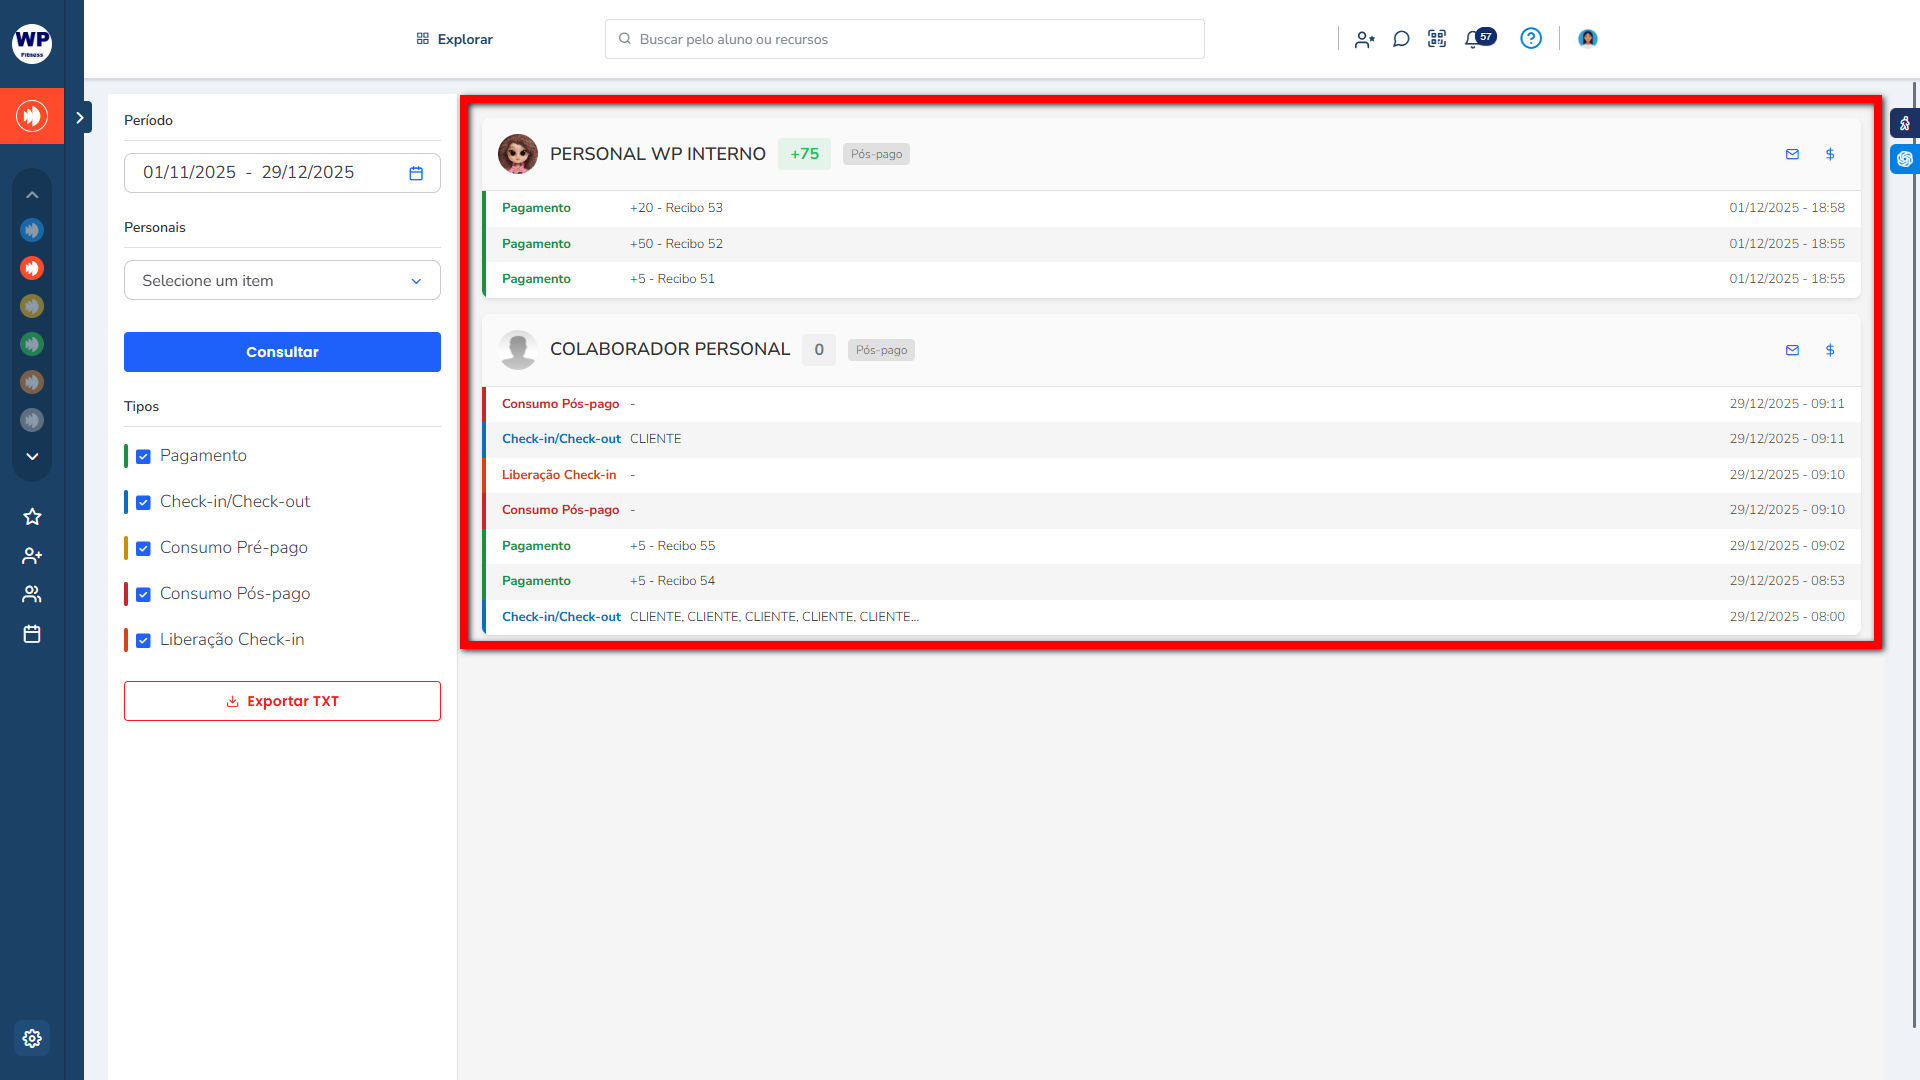
Task: Disable the Consumo Pós-pago checkbox
Action: pyautogui.click(x=143, y=594)
